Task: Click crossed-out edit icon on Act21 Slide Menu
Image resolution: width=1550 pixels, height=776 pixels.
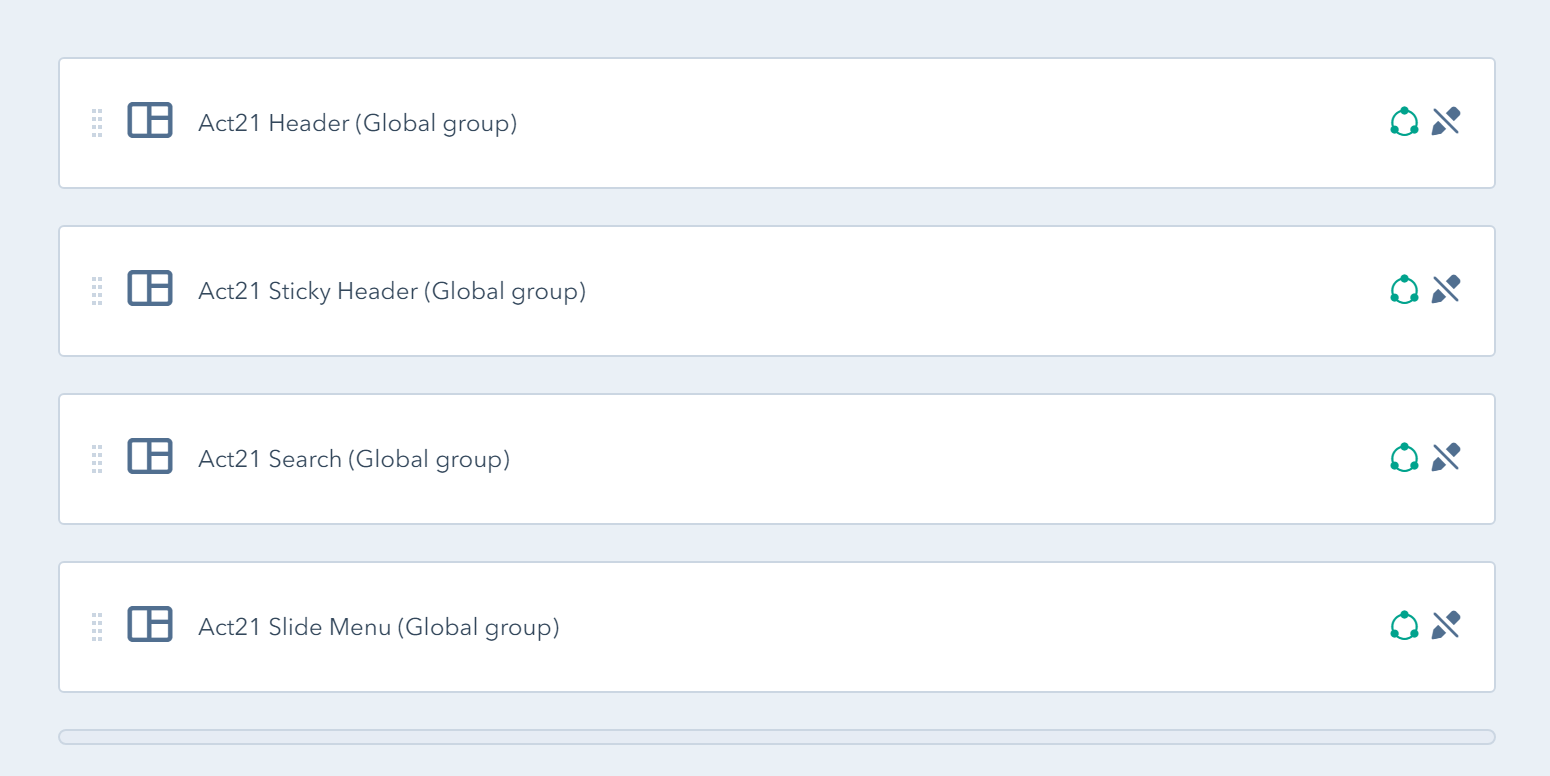Action: click(x=1446, y=626)
